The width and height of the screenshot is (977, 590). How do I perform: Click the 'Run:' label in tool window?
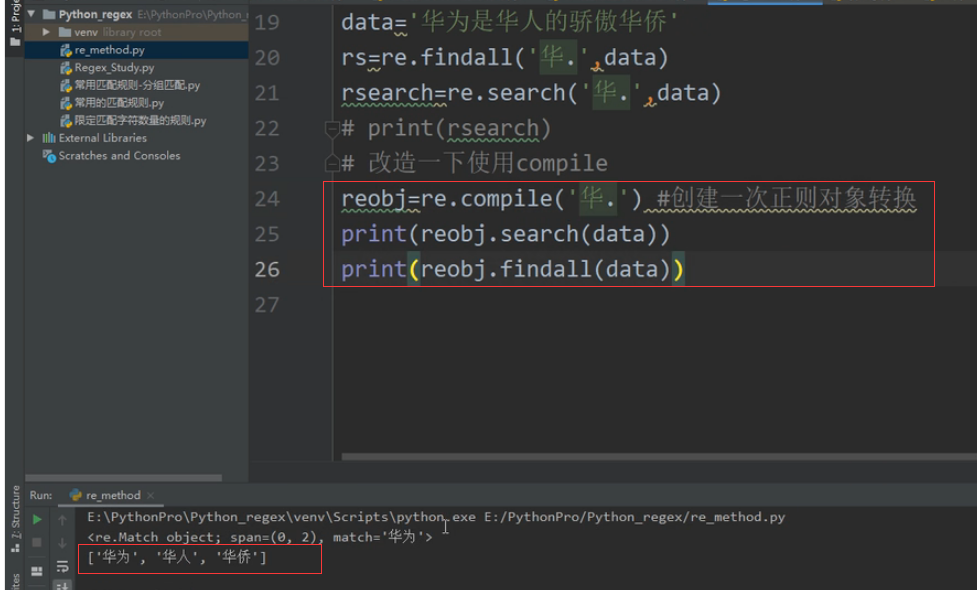coord(41,495)
